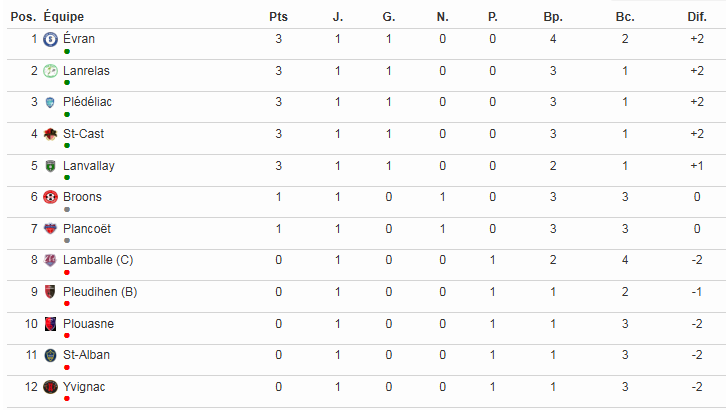Viewport: 726px width, 410px height.
Task: Click the Évran club crest icon
Action: 50,39
